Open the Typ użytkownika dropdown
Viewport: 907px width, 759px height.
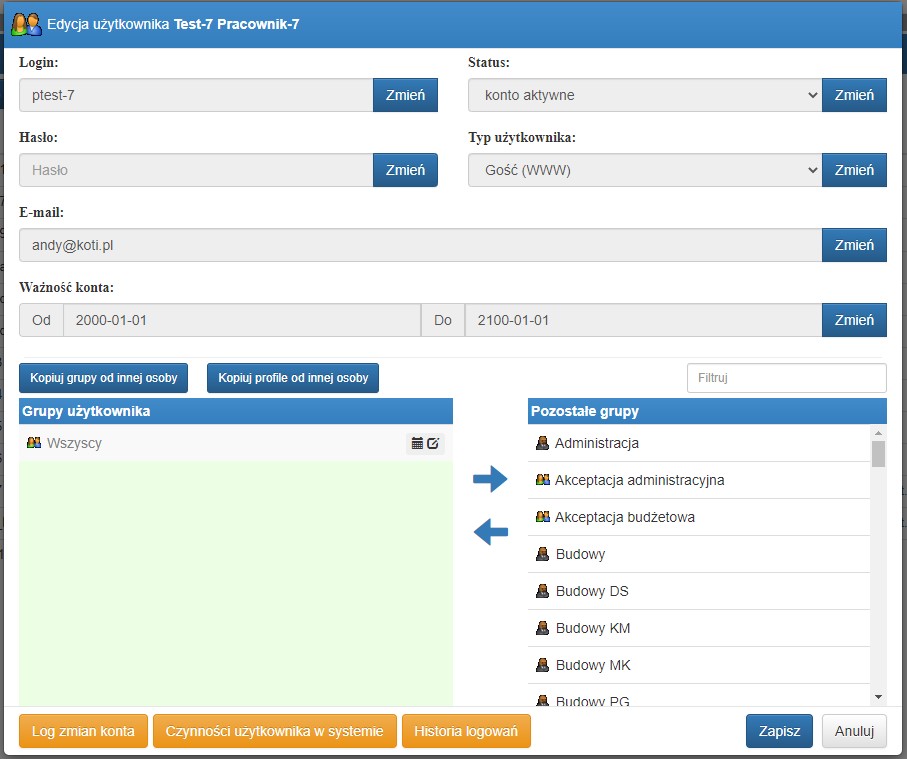(644, 170)
